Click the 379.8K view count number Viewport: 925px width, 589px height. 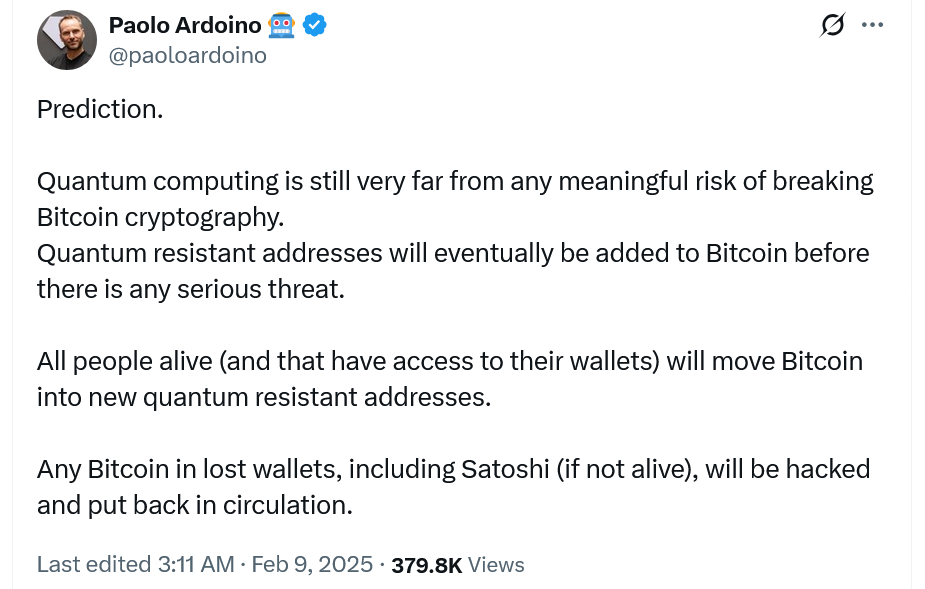coord(427,565)
